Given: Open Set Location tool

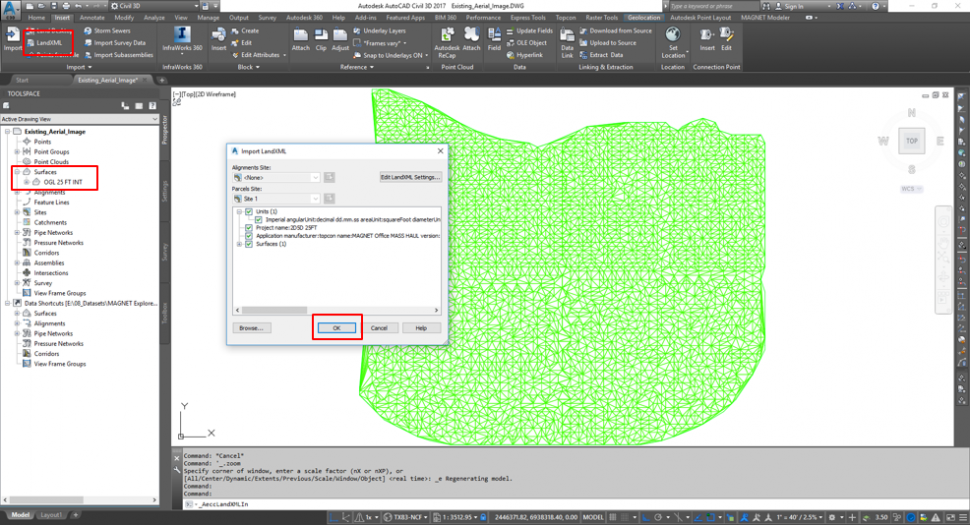Looking at the screenshot, I should pos(673,40).
